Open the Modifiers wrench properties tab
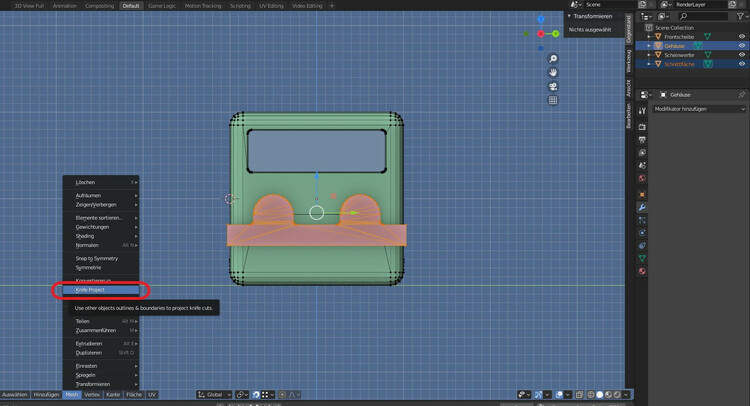Image resolution: width=750 pixels, height=406 pixels. click(x=642, y=207)
